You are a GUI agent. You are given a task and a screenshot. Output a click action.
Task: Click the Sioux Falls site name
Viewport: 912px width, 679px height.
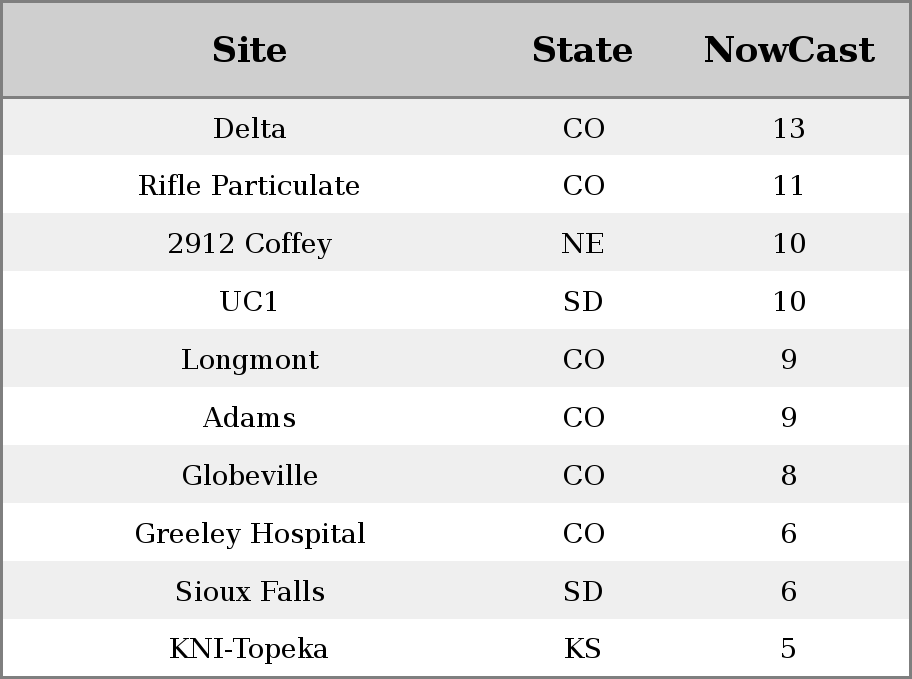250,591
